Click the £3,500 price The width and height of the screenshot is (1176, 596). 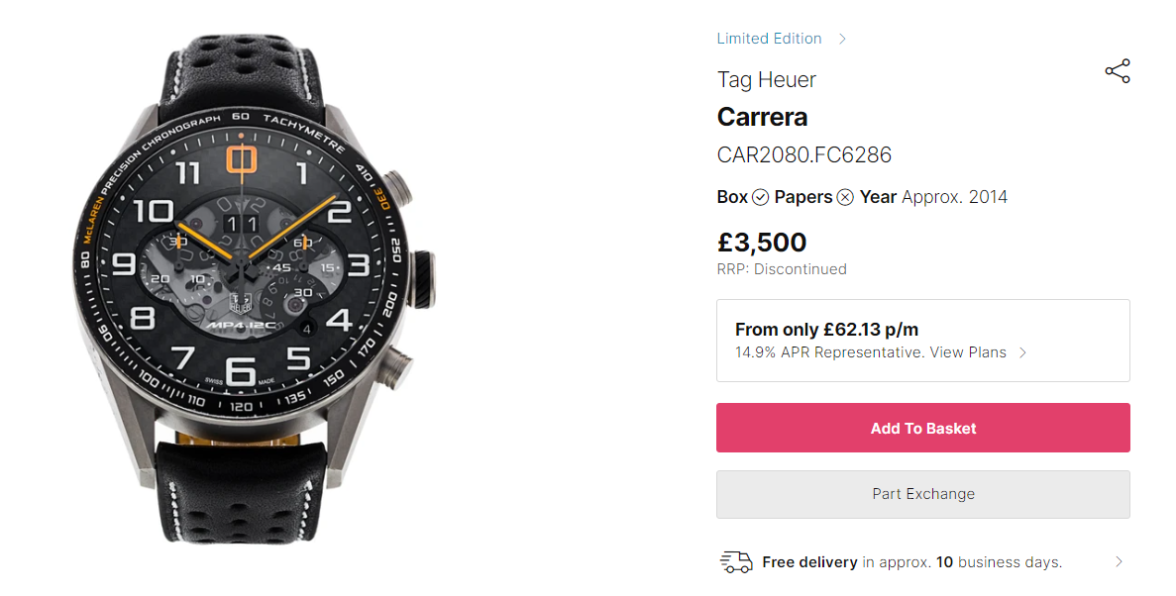761,242
